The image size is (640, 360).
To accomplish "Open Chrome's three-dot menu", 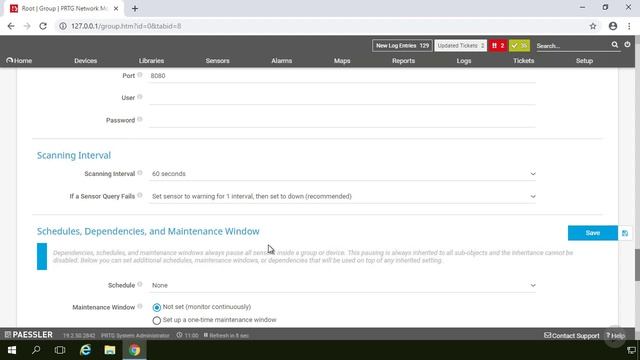I will 629,26.
